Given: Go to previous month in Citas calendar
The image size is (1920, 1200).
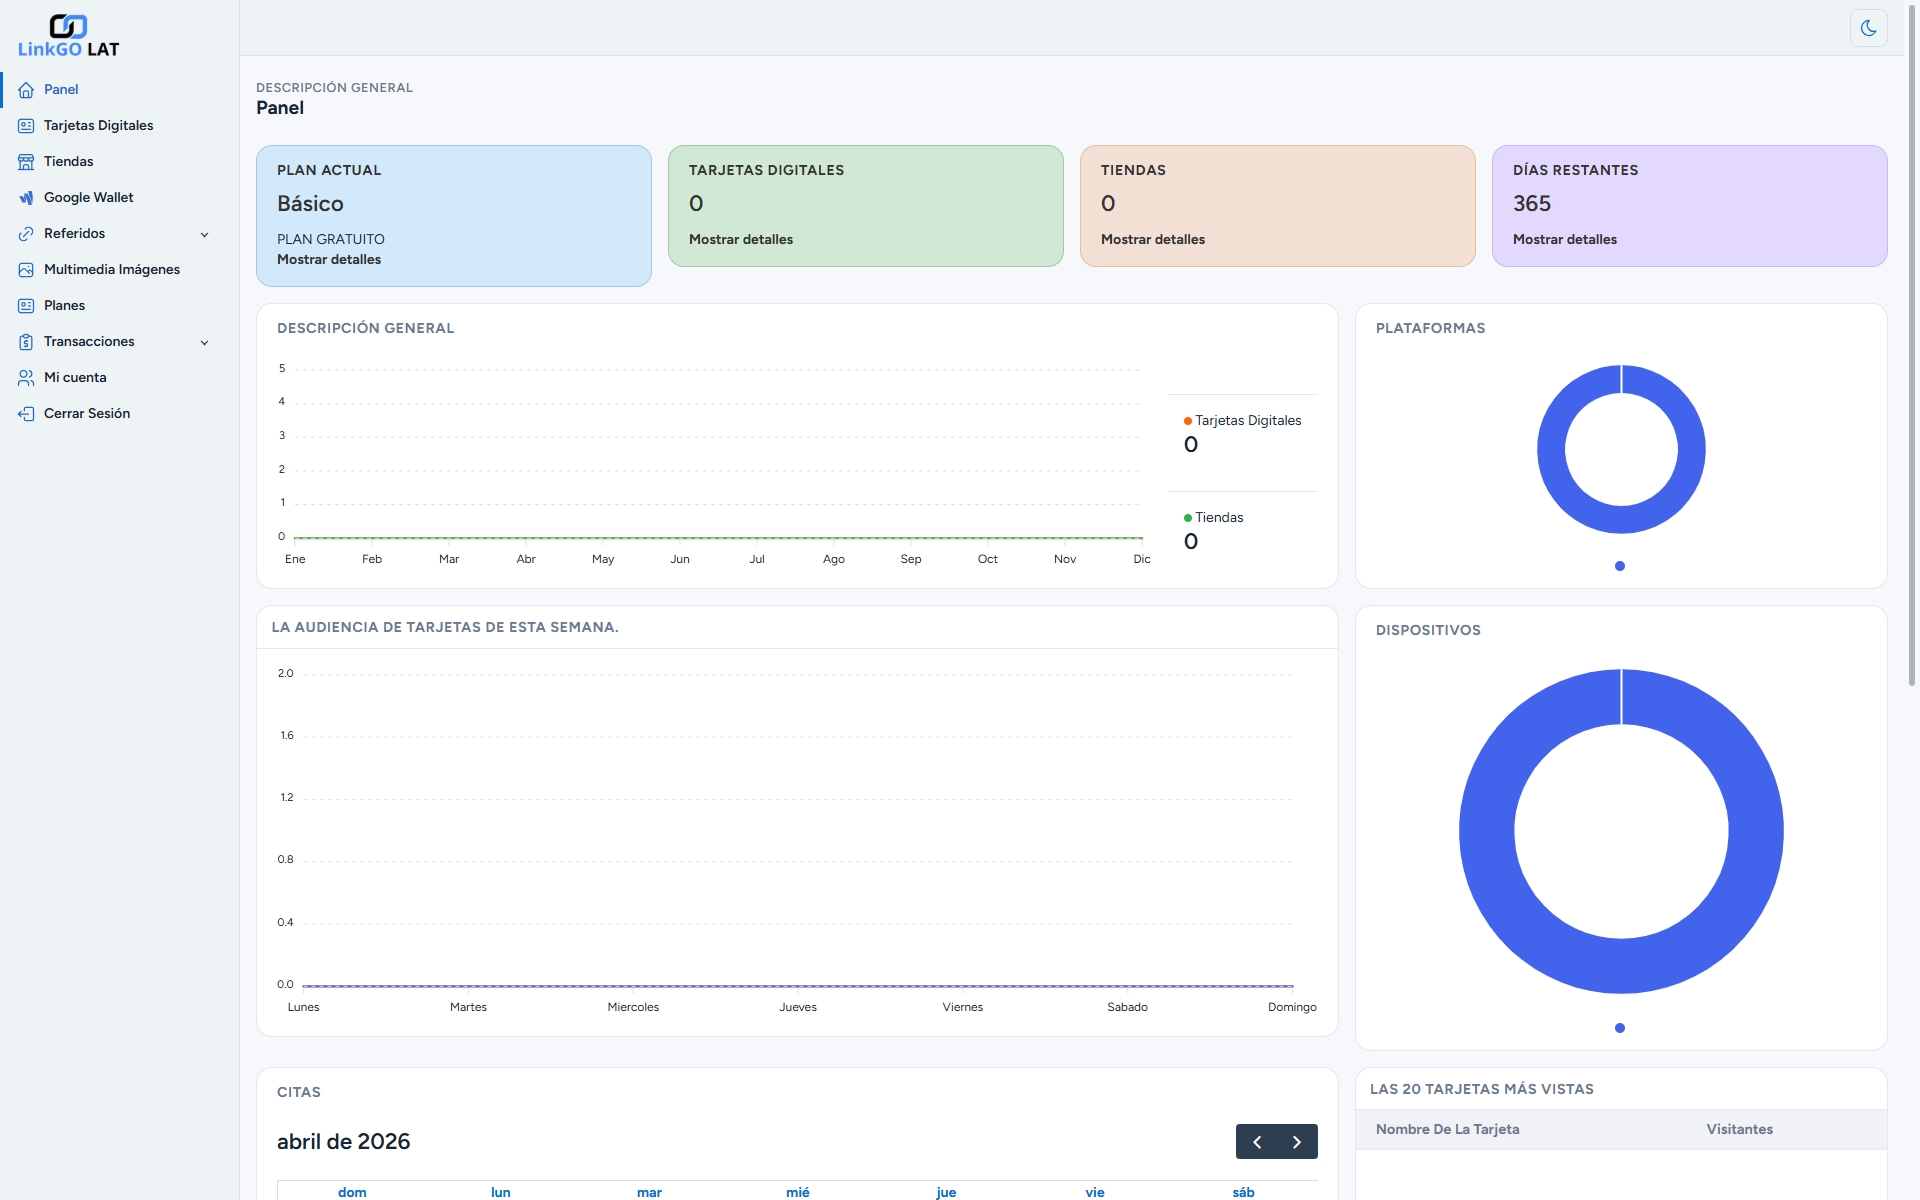Looking at the screenshot, I should pyautogui.click(x=1257, y=1142).
